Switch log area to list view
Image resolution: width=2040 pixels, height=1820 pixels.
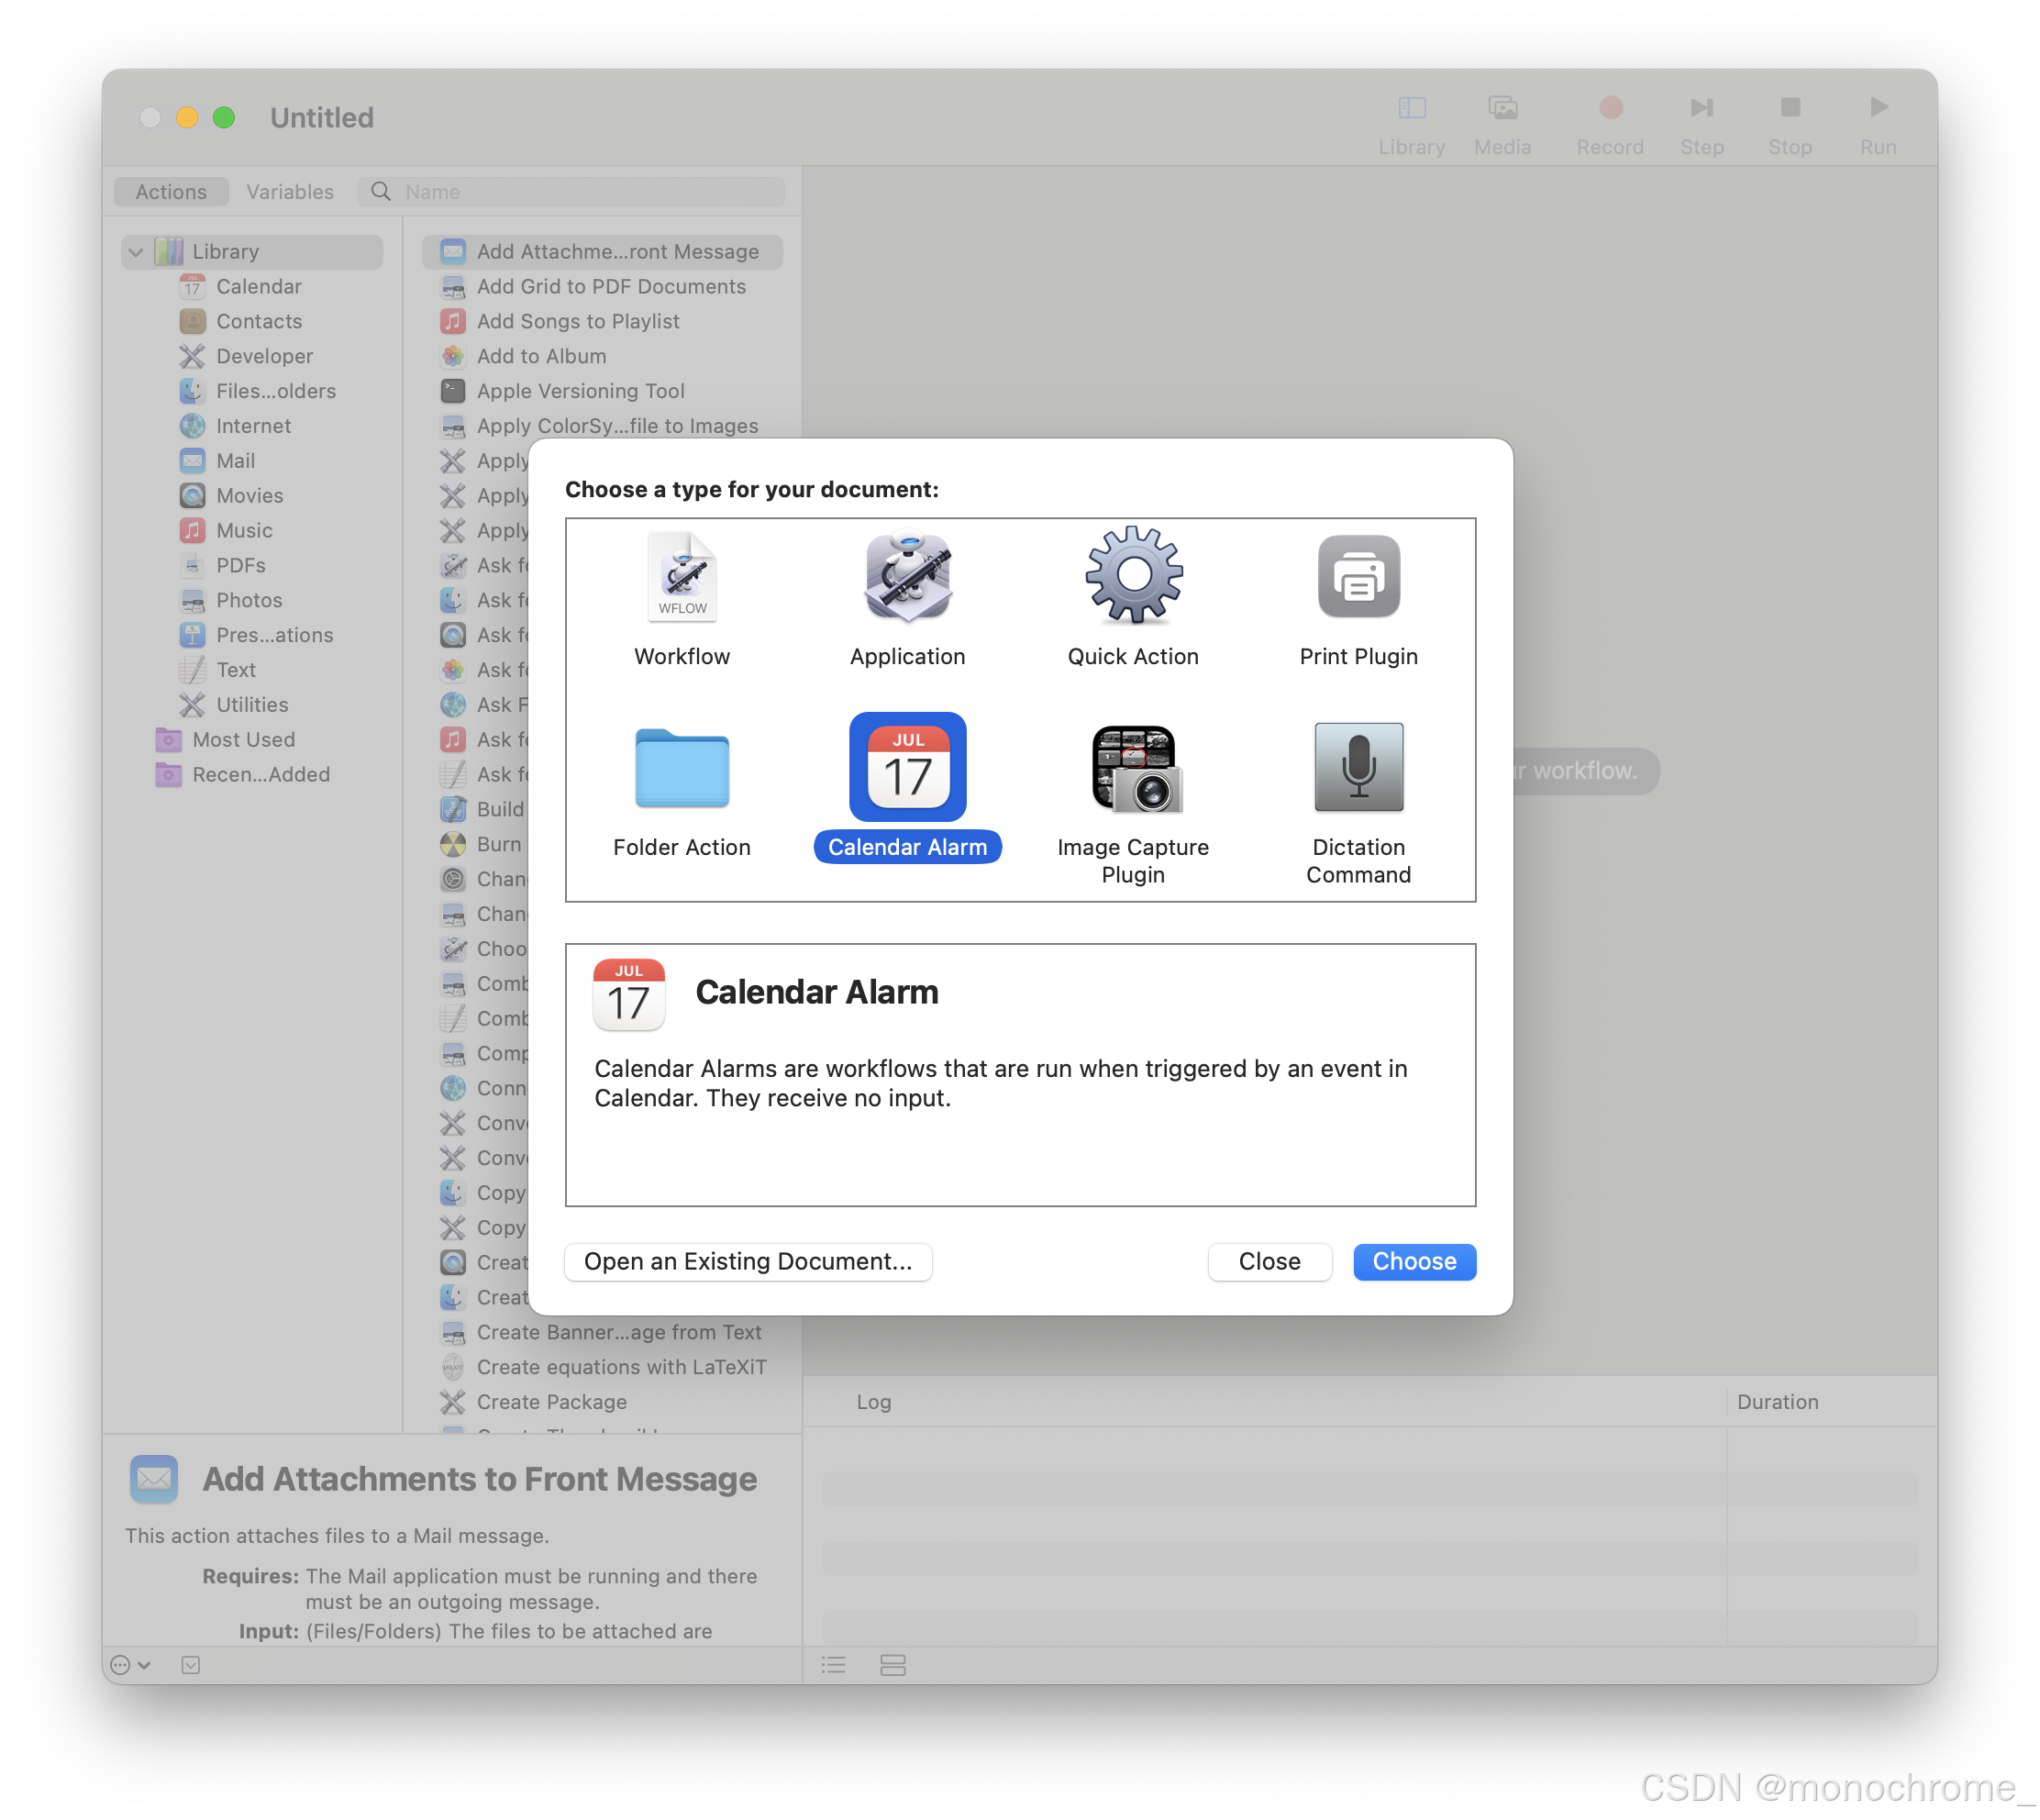pyautogui.click(x=833, y=1665)
